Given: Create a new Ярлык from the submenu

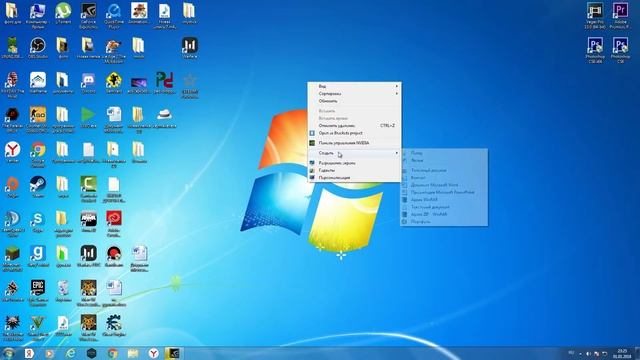Looking at the screenshot, I should point(444,160).
